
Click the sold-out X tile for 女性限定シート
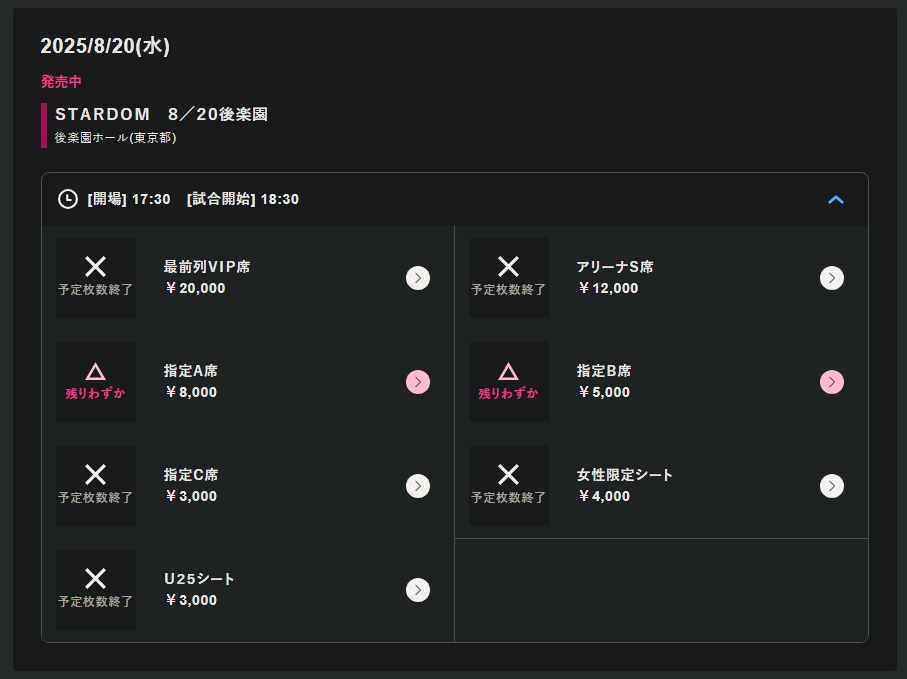pyautogui.click(x=509, y=486)
